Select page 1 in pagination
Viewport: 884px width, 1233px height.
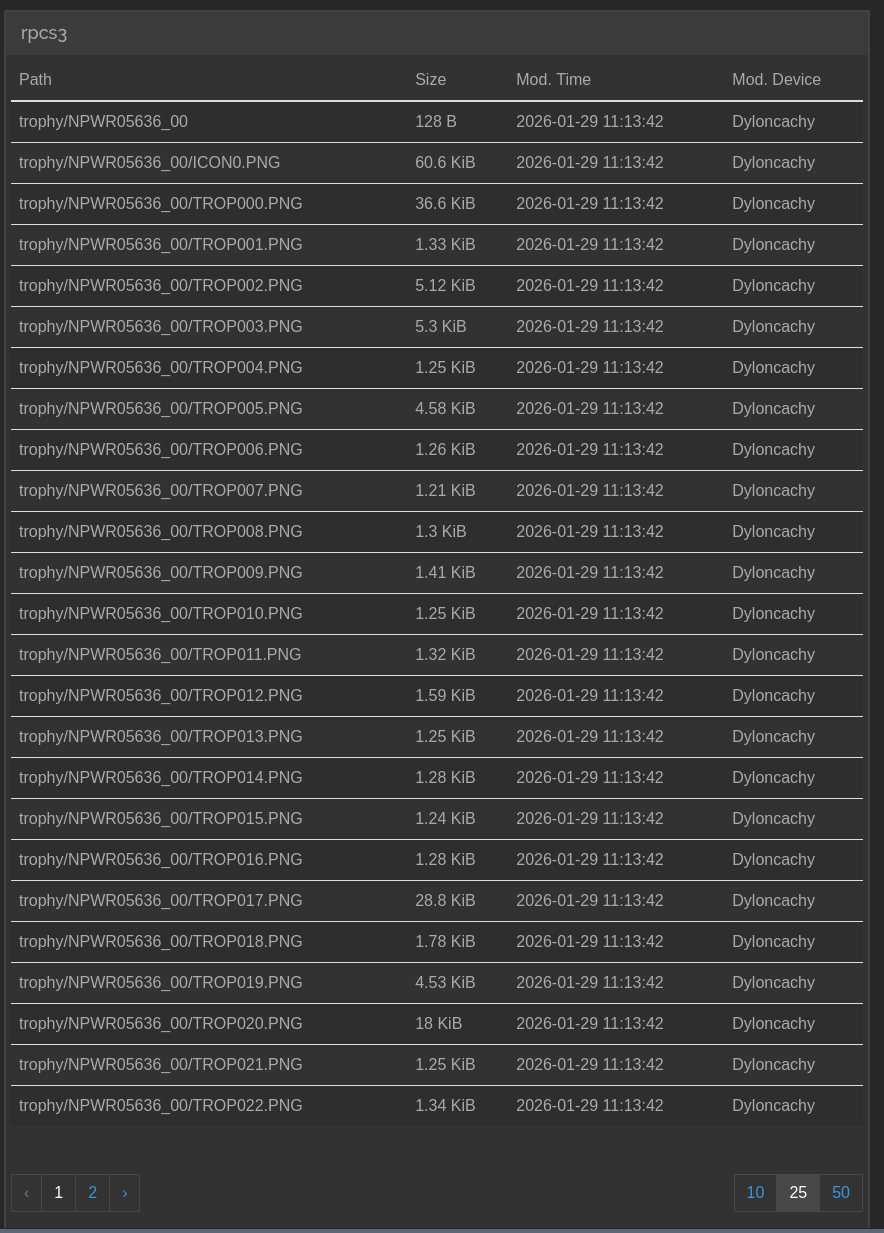[58, 1192]
